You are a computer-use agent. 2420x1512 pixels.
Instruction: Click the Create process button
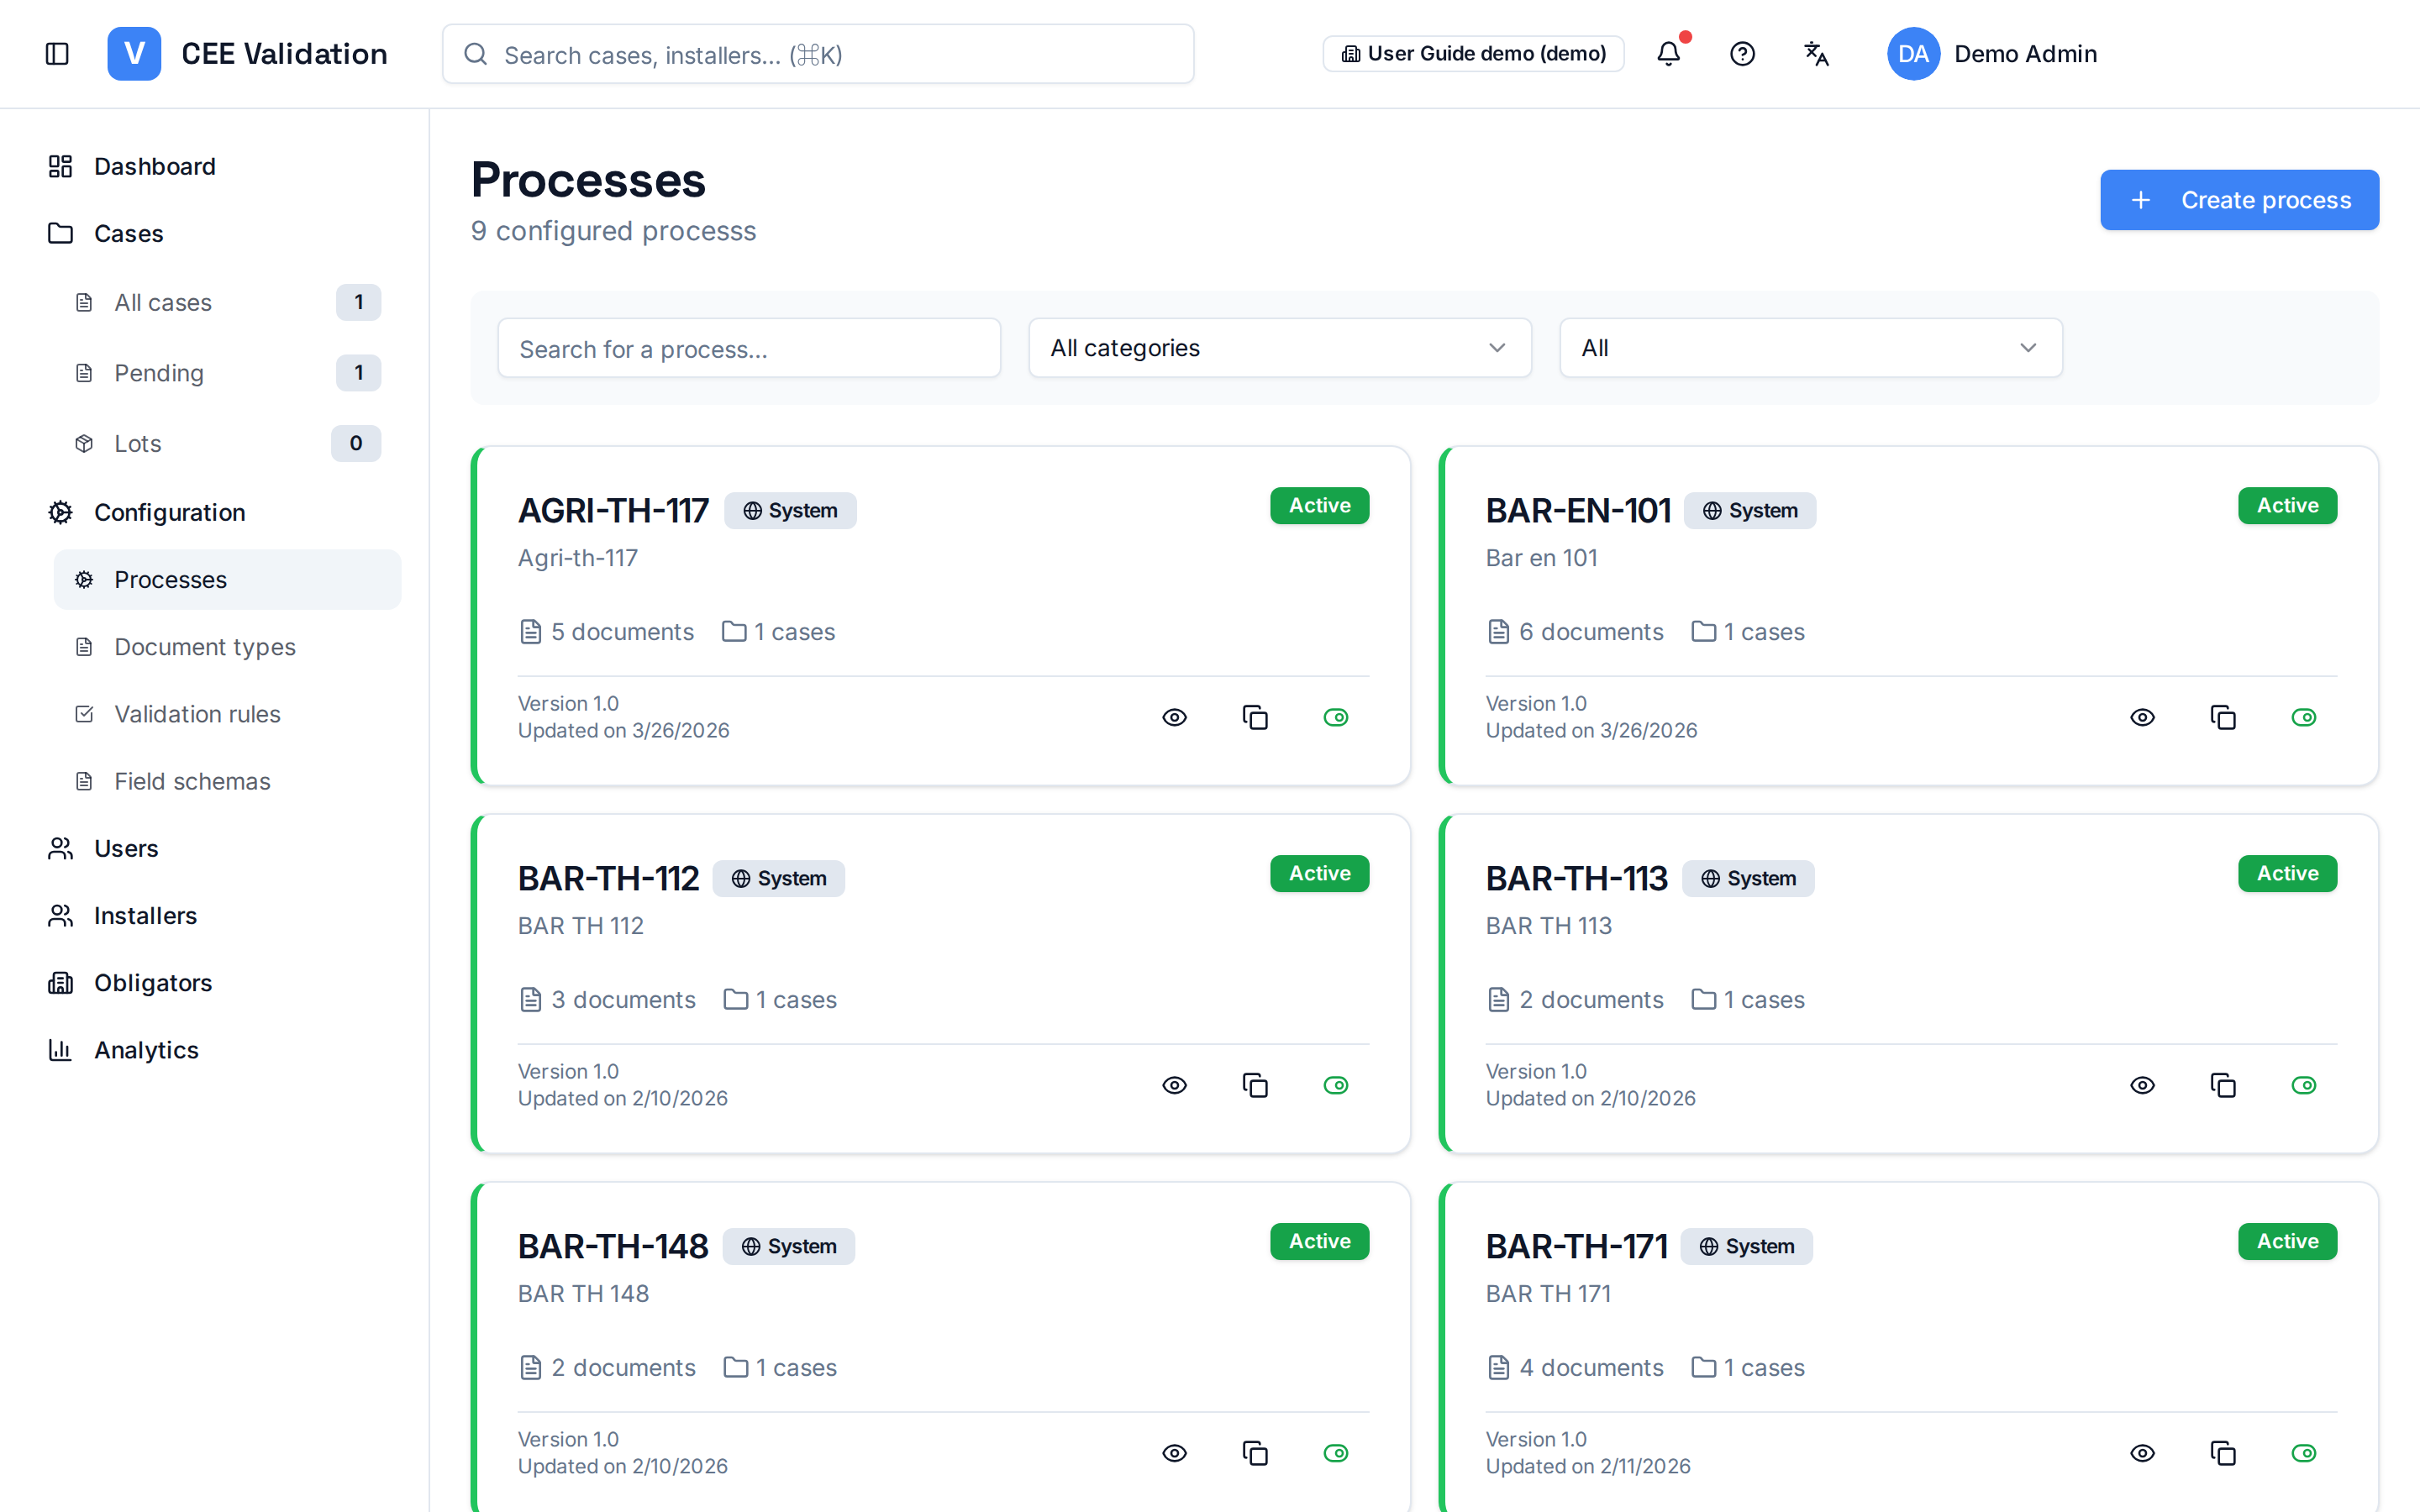pyautogui.click(x=2239, y=200)
